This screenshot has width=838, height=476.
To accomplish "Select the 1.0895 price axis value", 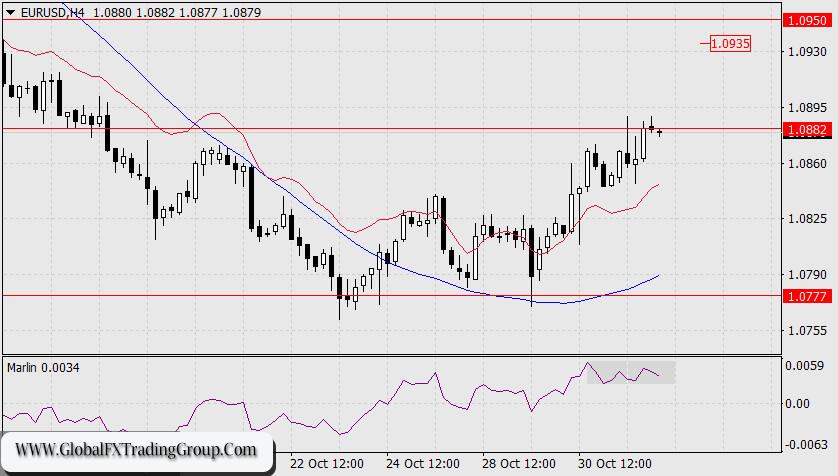I will 808,107.
